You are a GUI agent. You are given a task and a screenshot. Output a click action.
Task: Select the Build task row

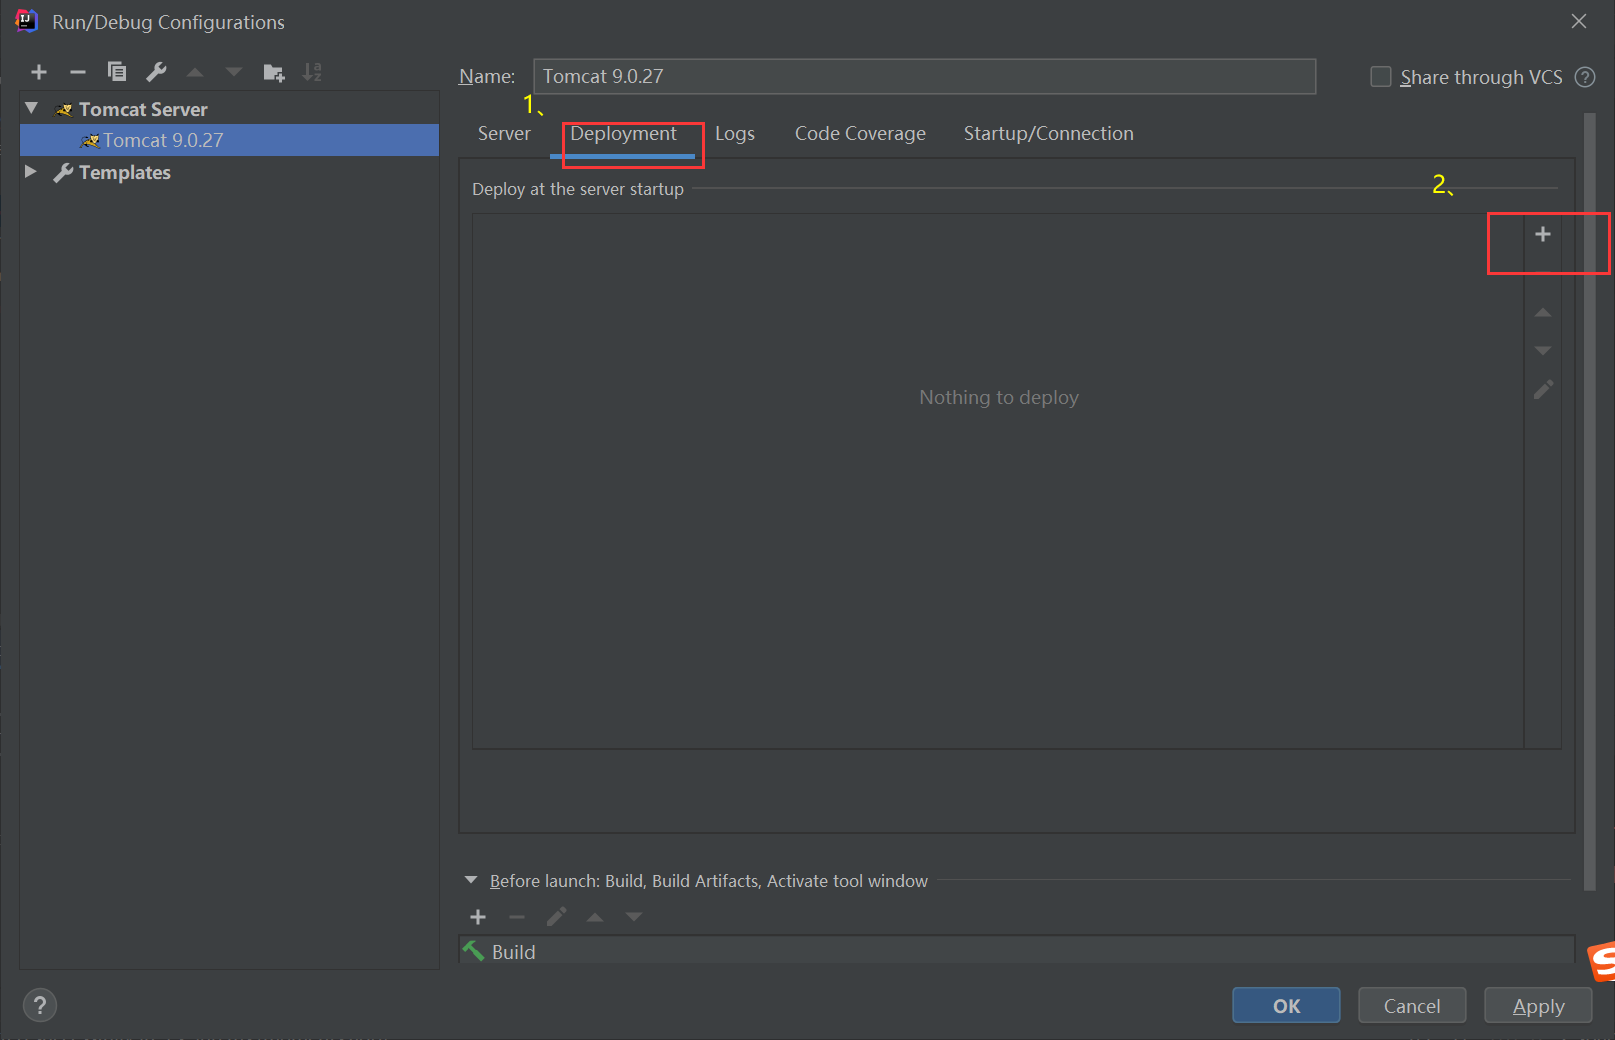tap(1017, 951)
